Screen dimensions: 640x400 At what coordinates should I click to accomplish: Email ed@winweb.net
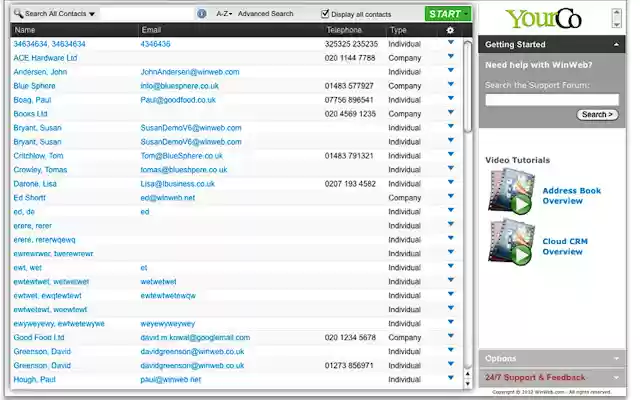pos(168,198)
